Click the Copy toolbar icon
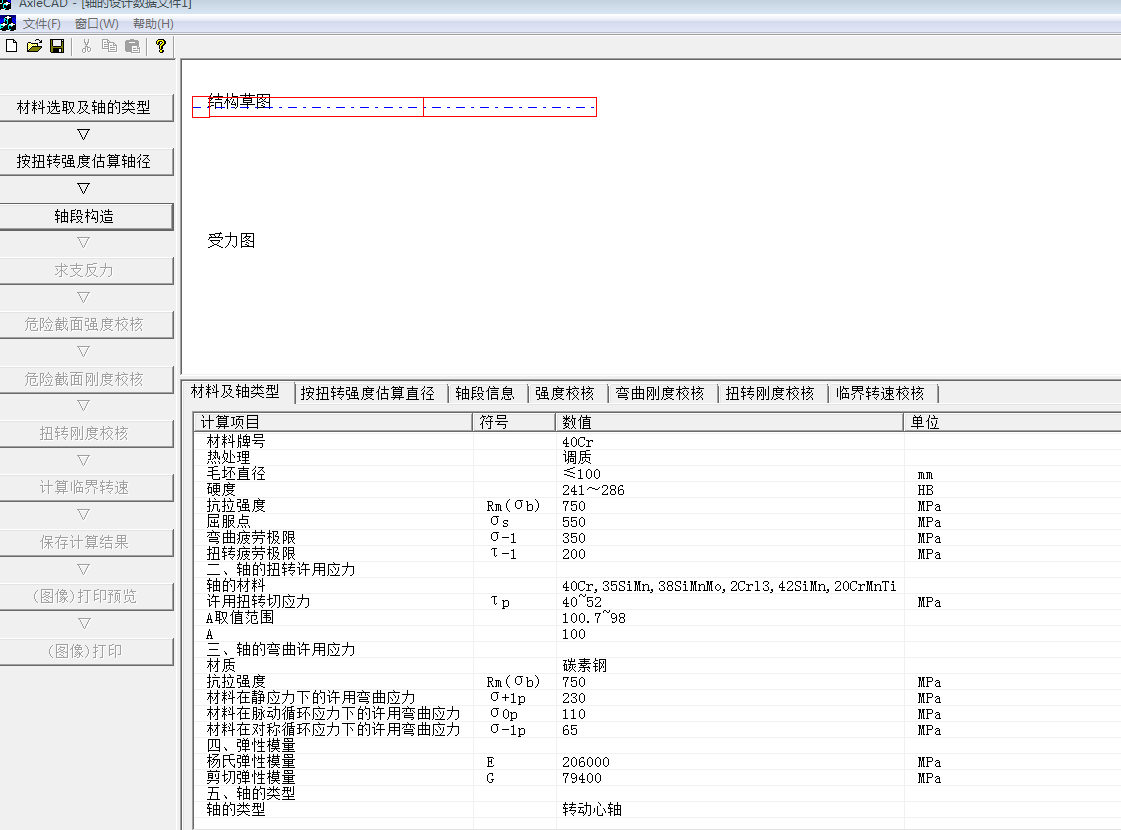 110,46
